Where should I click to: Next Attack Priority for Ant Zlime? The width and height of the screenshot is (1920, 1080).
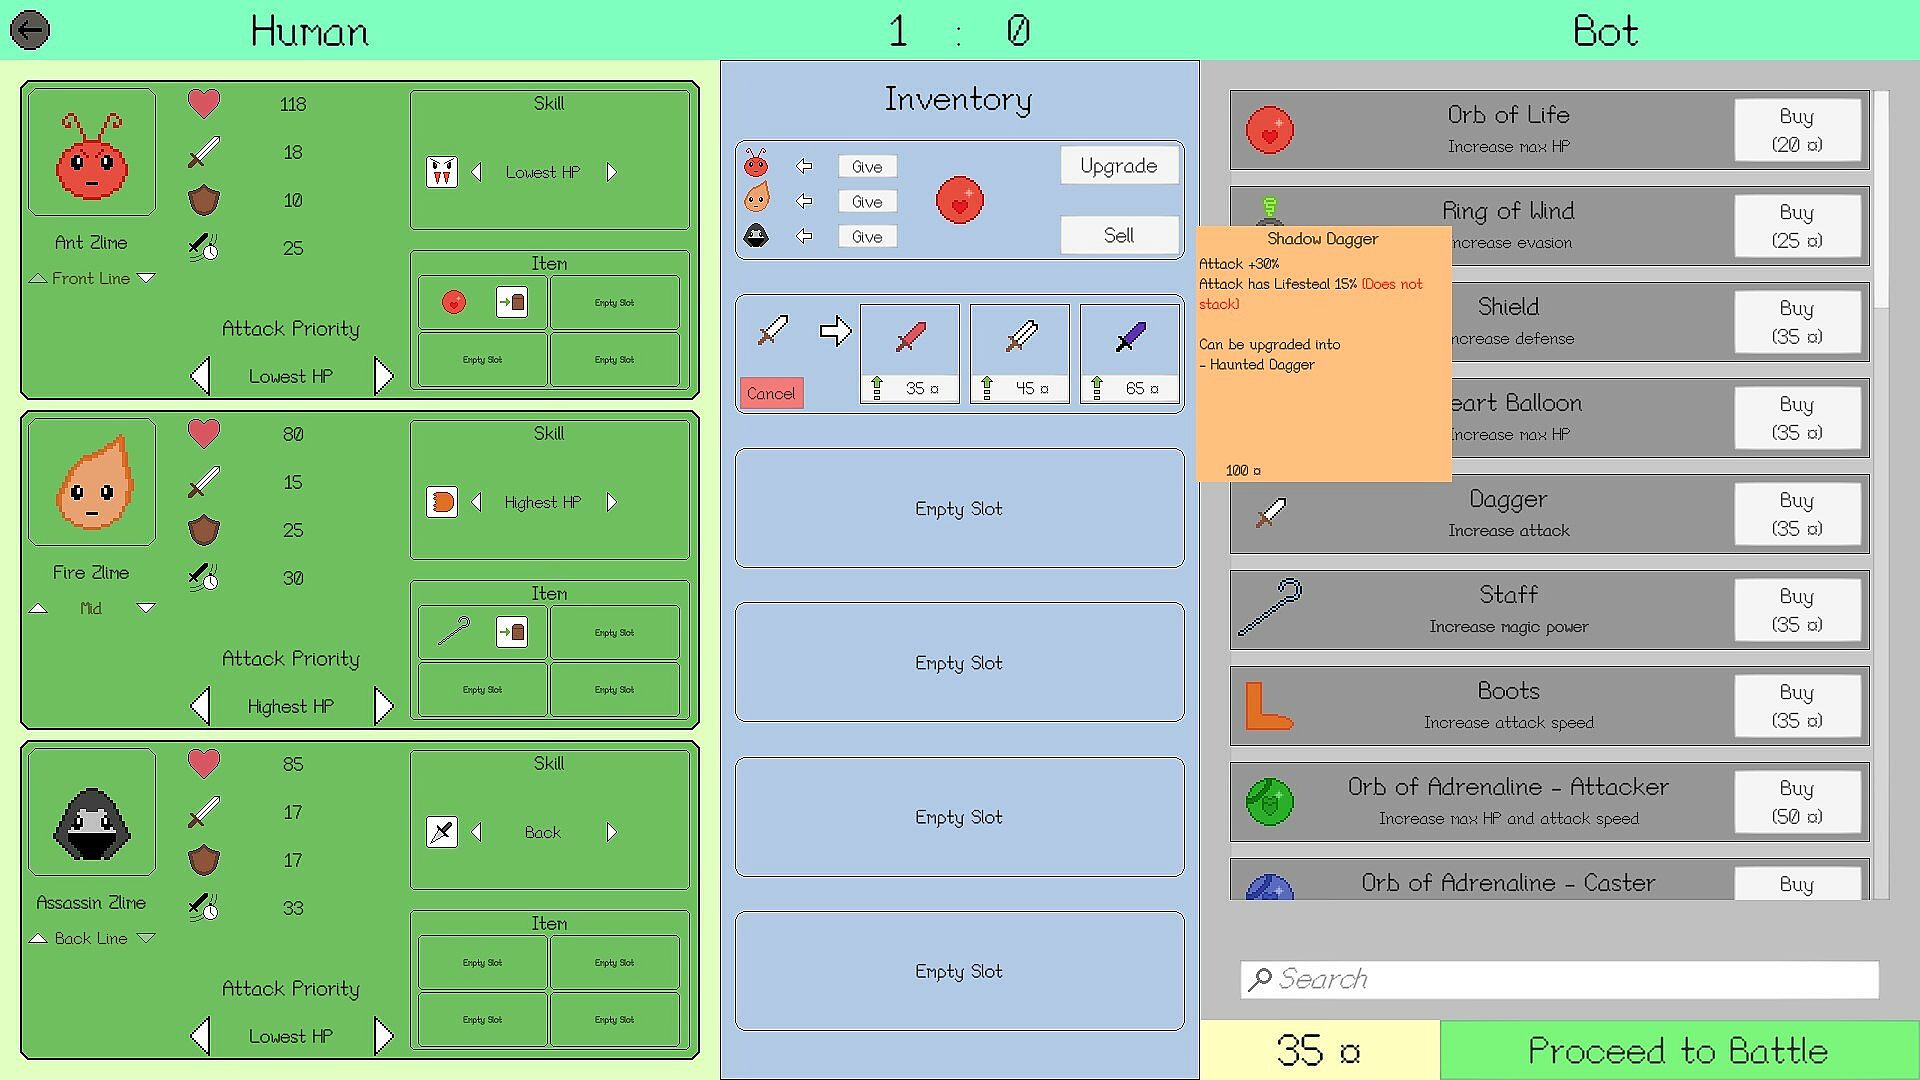click(384, 376)
